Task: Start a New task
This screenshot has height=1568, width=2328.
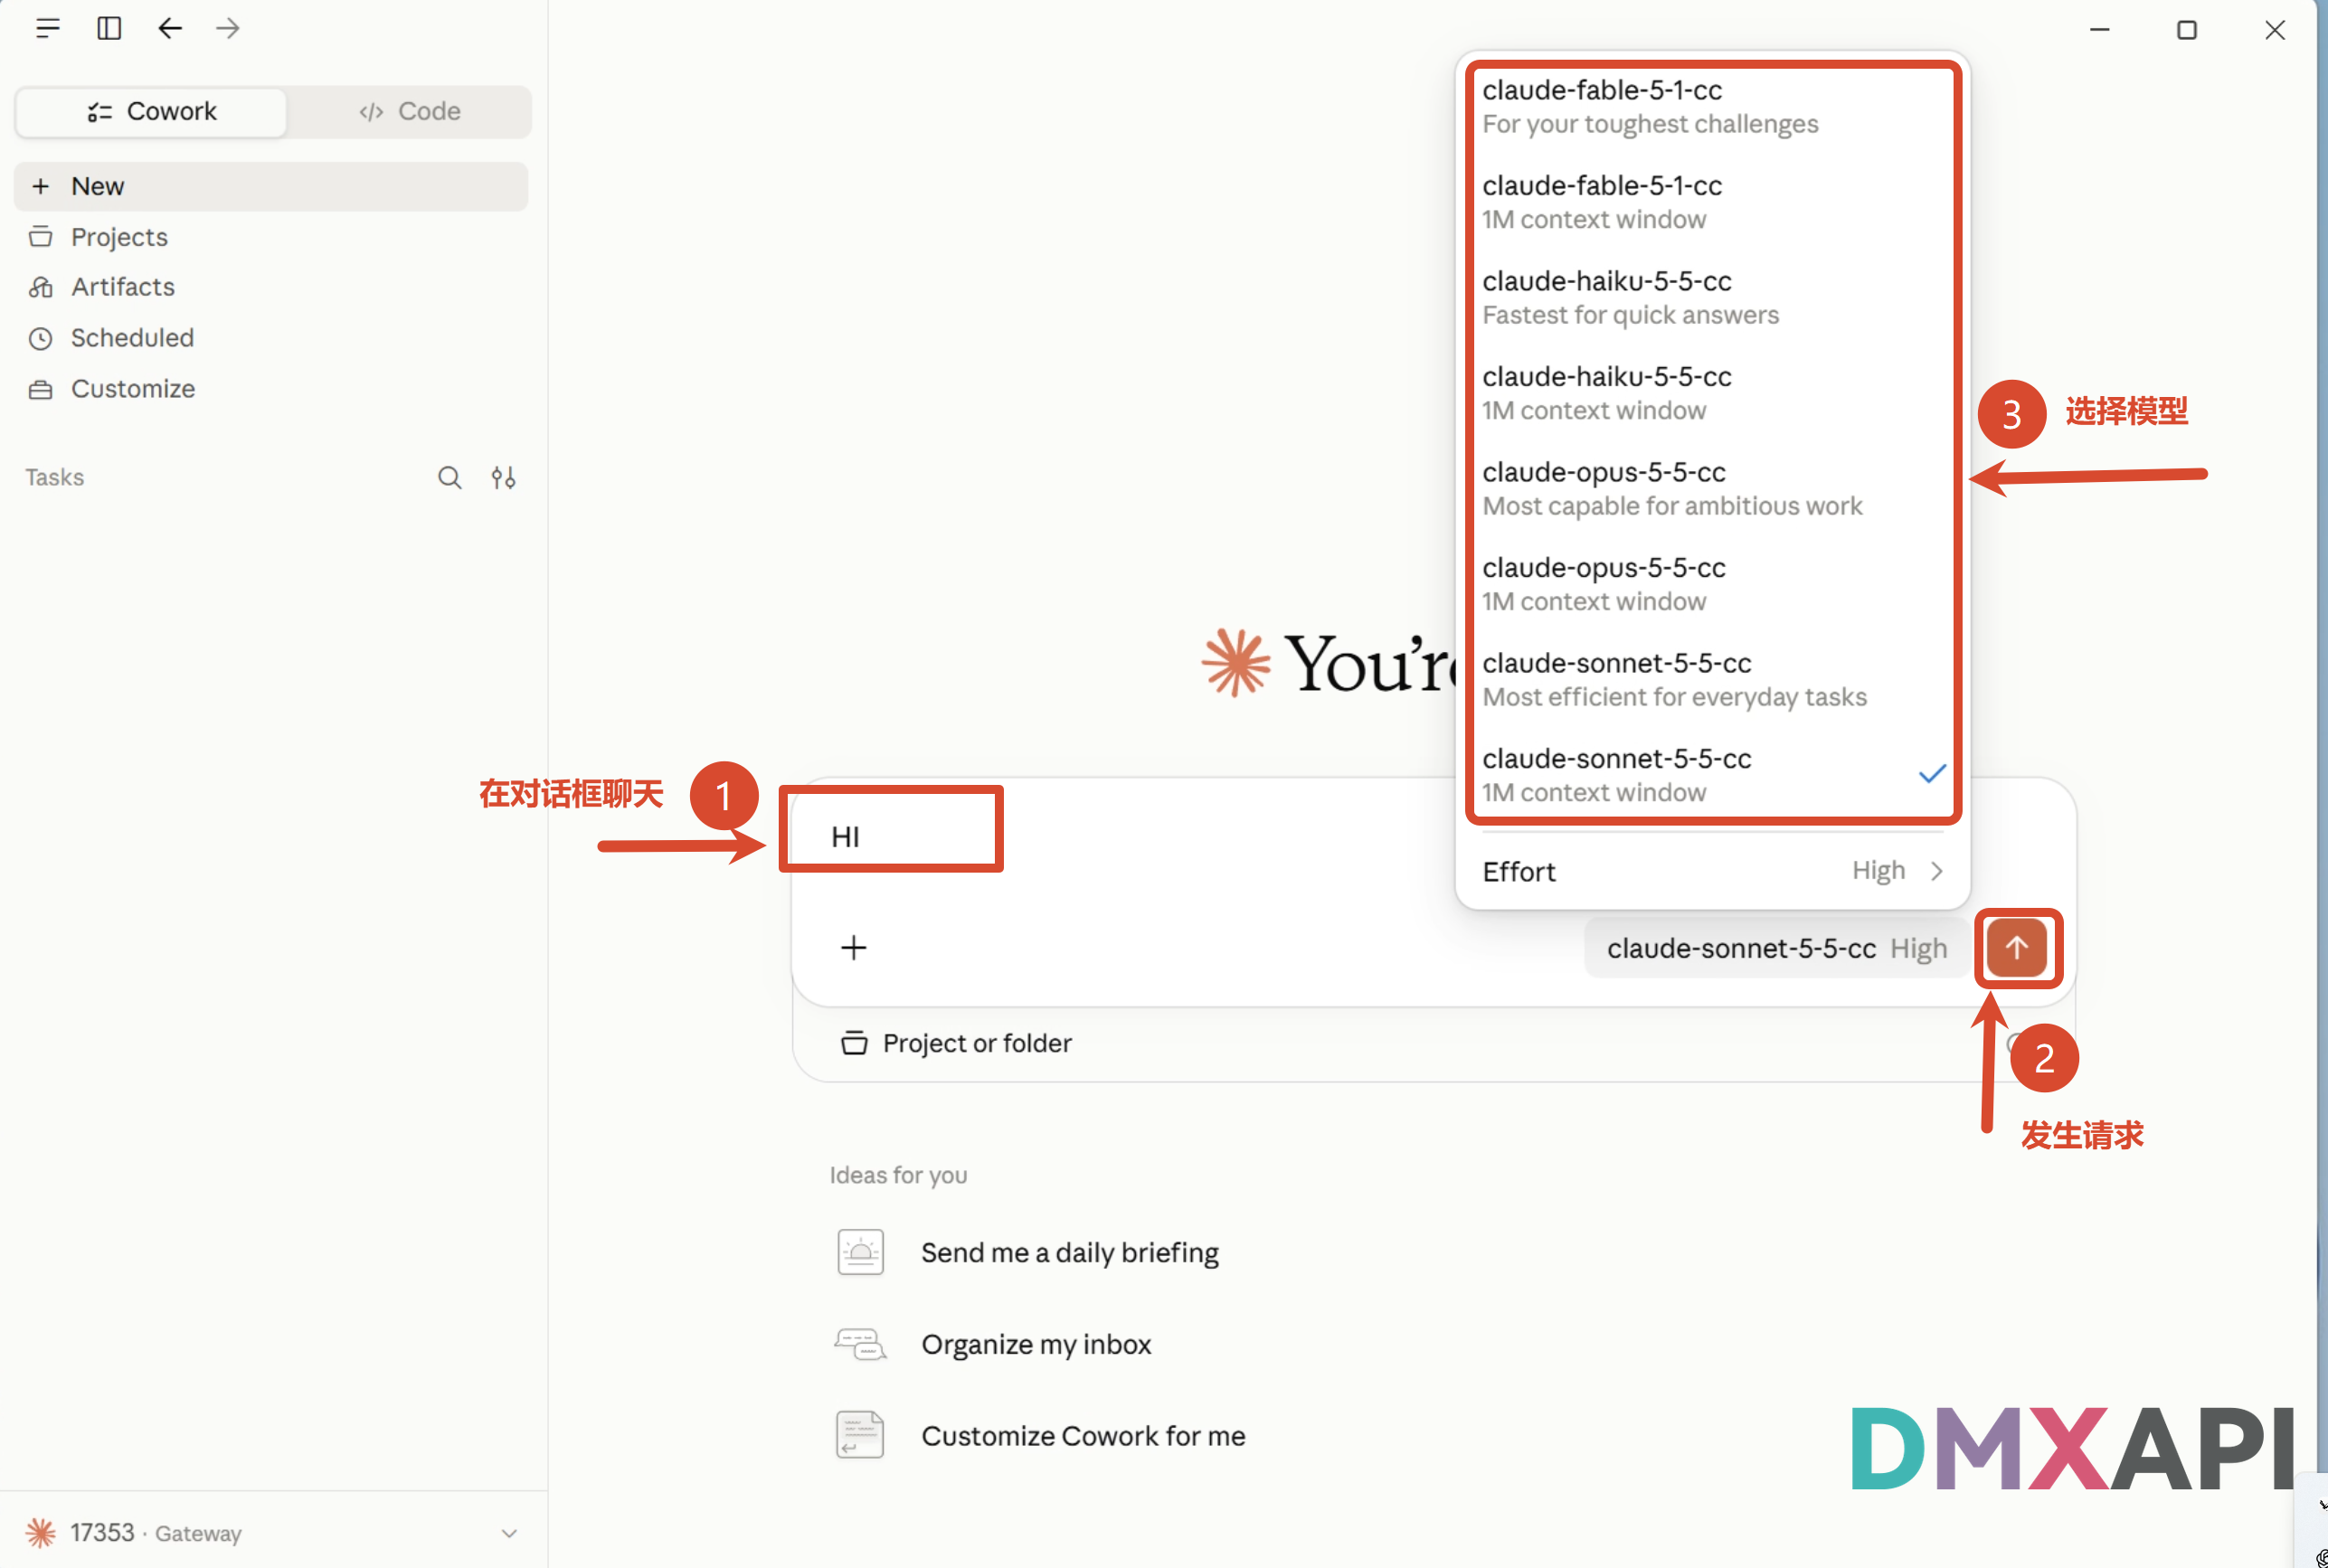Action: [271, 186]
